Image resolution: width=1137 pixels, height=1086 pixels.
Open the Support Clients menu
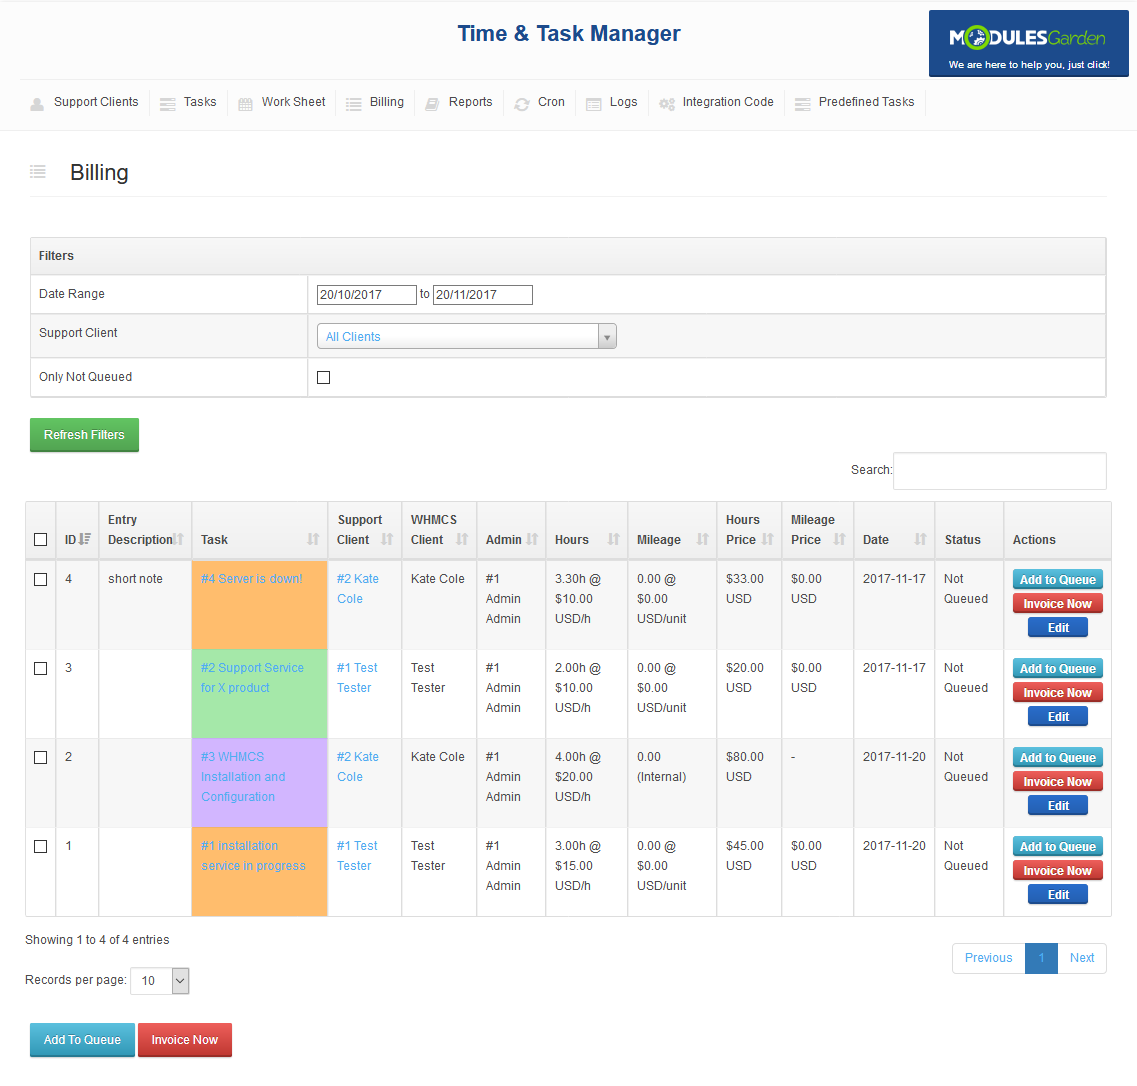click(x=96, y=102)
